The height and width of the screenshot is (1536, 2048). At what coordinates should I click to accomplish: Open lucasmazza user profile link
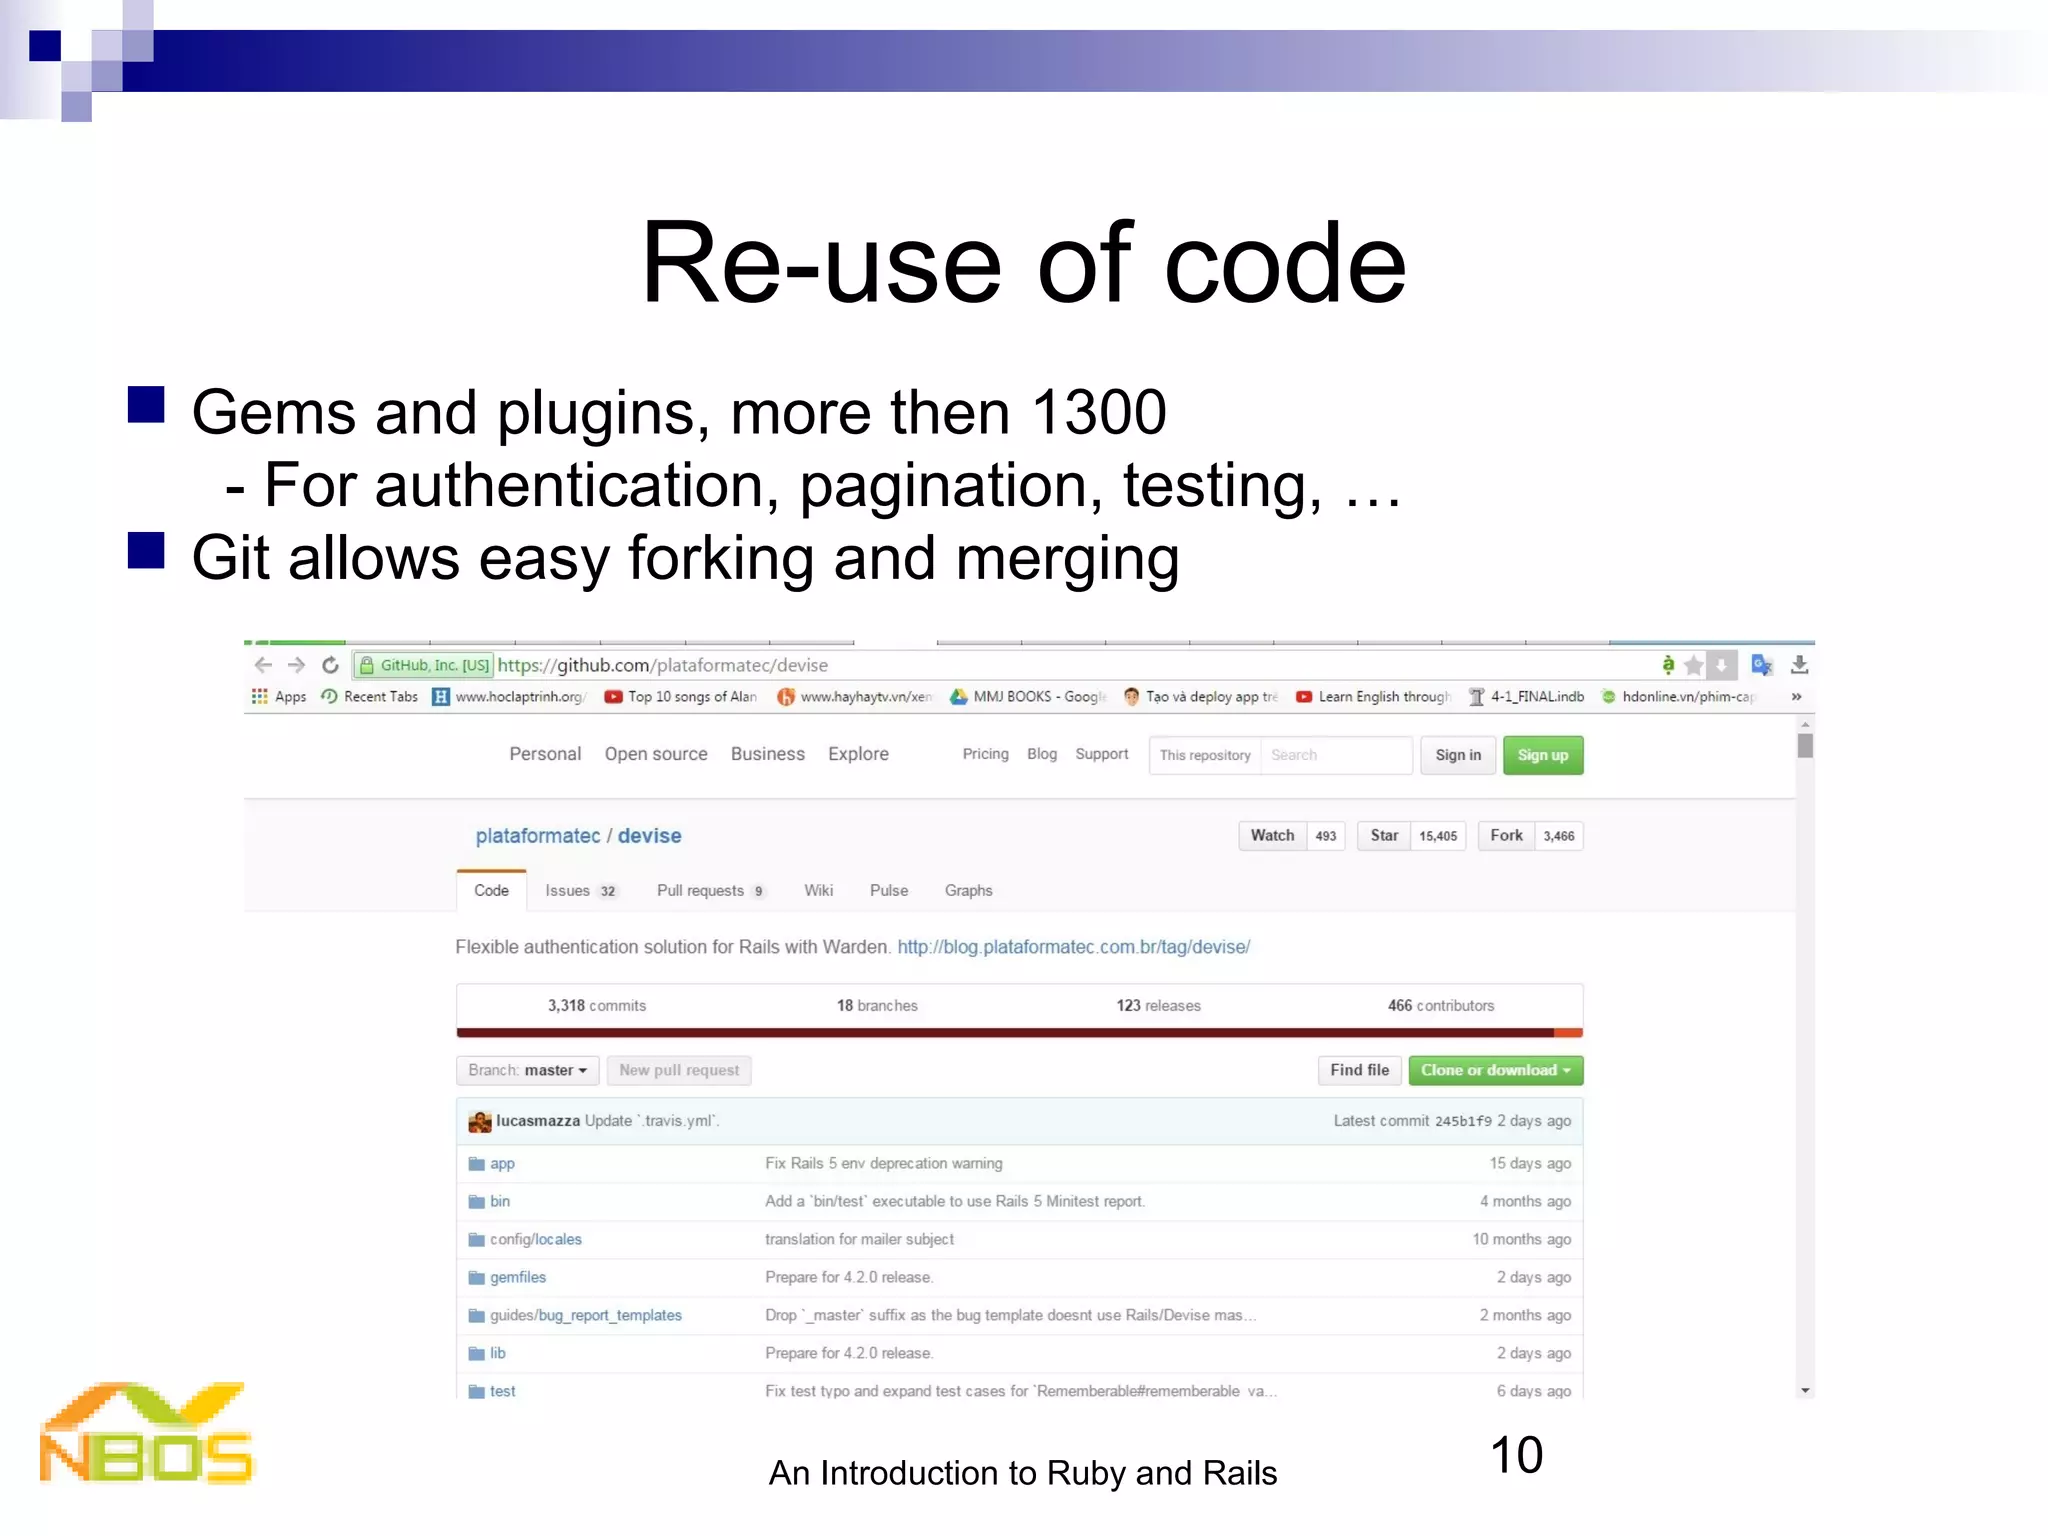[x=538, y=1121]
